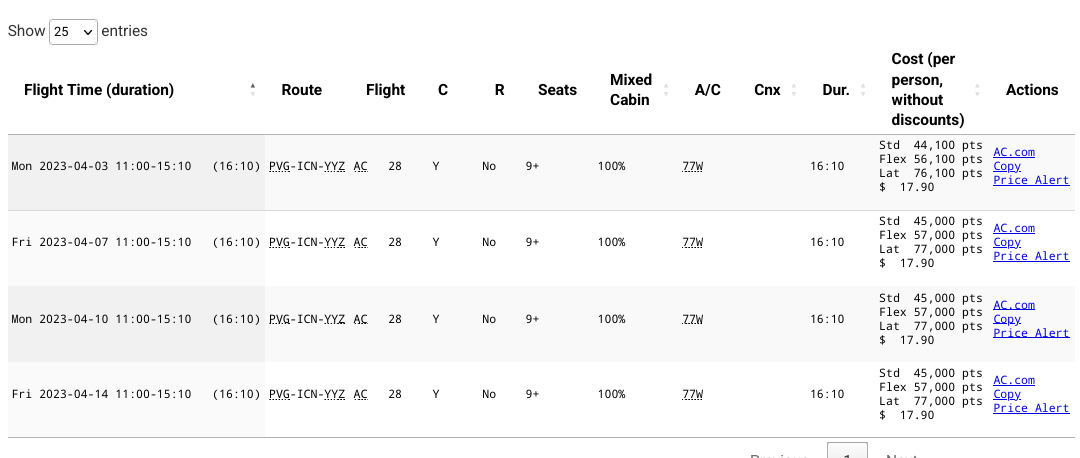Sort by Cnx column arrows

pyautogui.click(x=793, y=90)
